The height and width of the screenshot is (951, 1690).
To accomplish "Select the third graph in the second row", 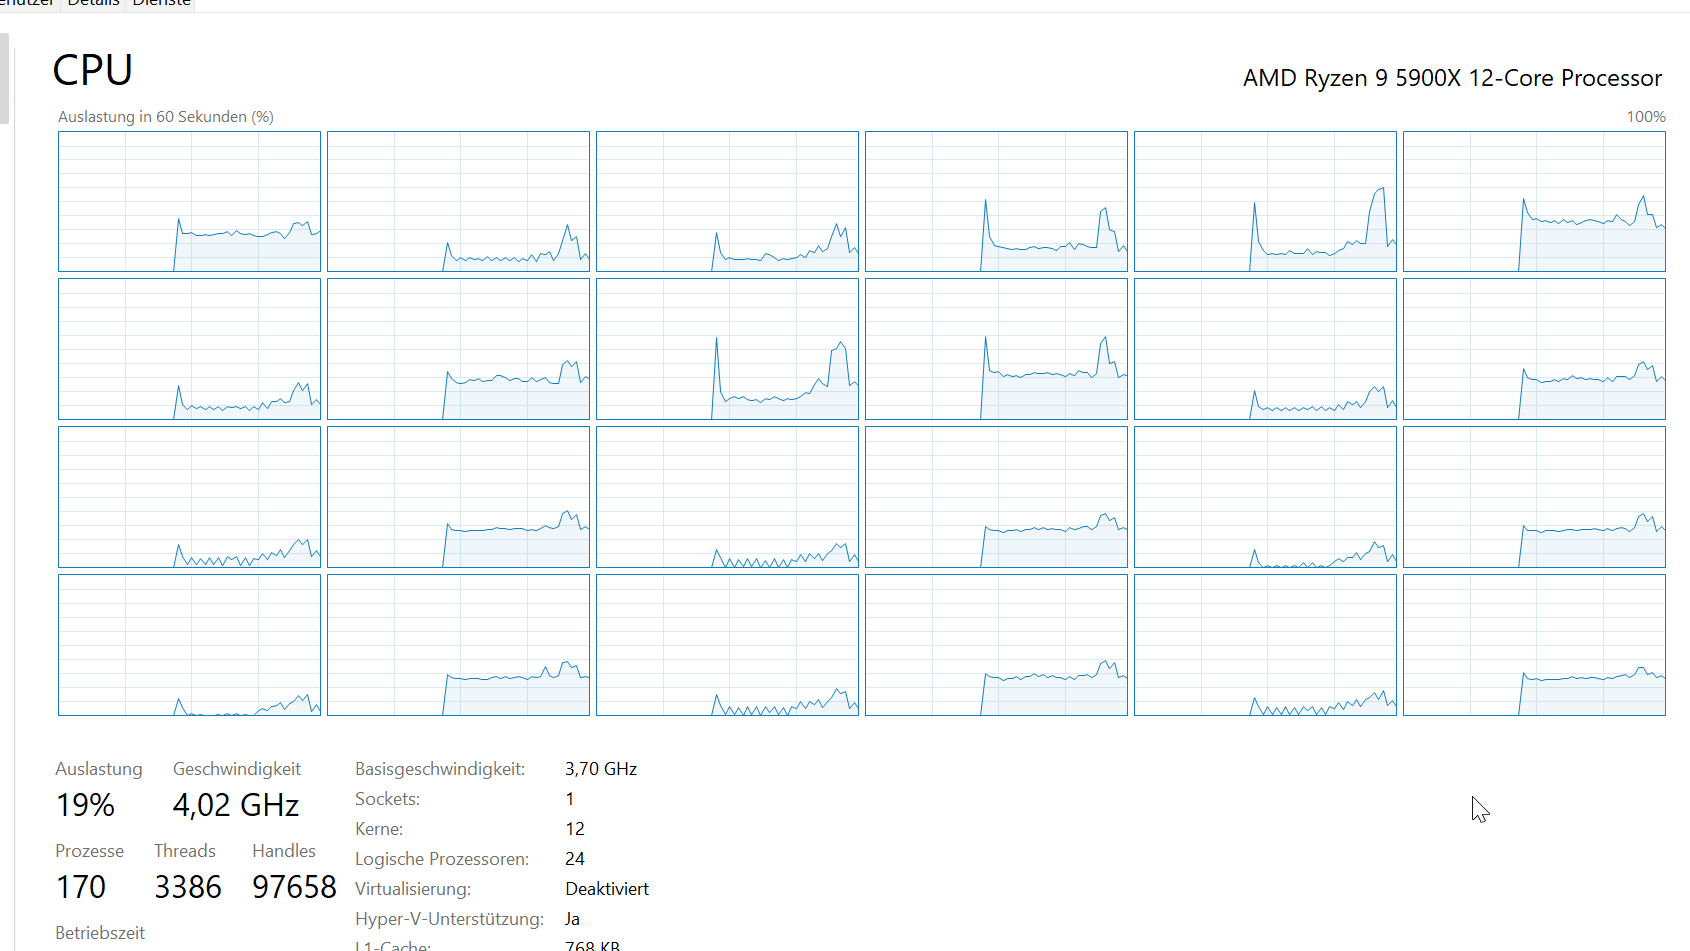I will pos(727,349).
